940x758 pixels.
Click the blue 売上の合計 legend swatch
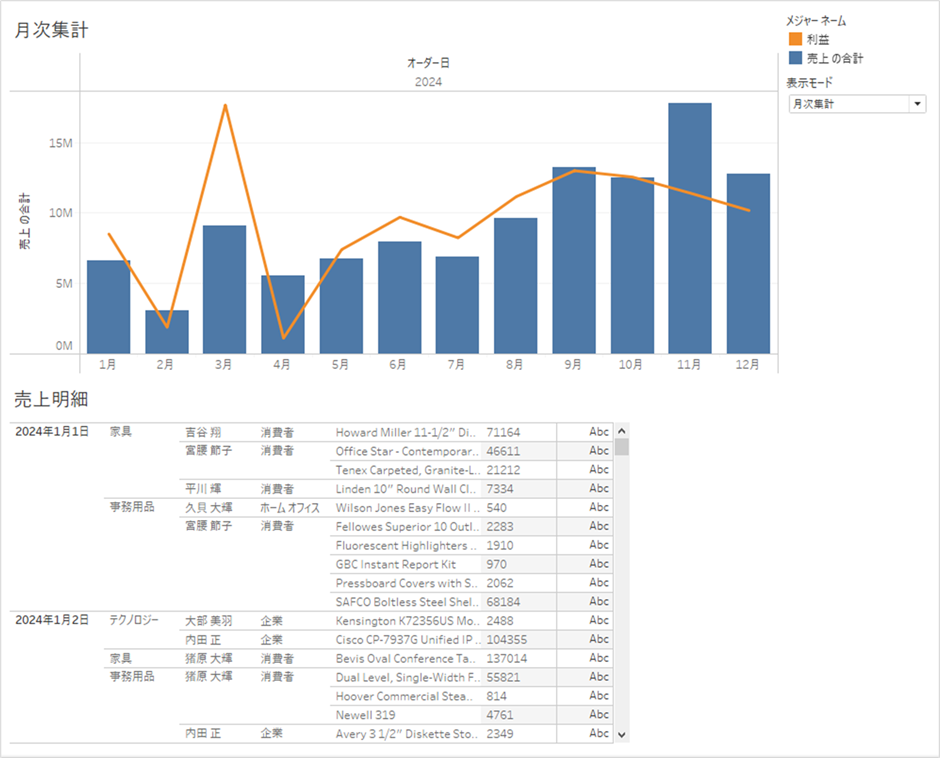tap(795, 58)
